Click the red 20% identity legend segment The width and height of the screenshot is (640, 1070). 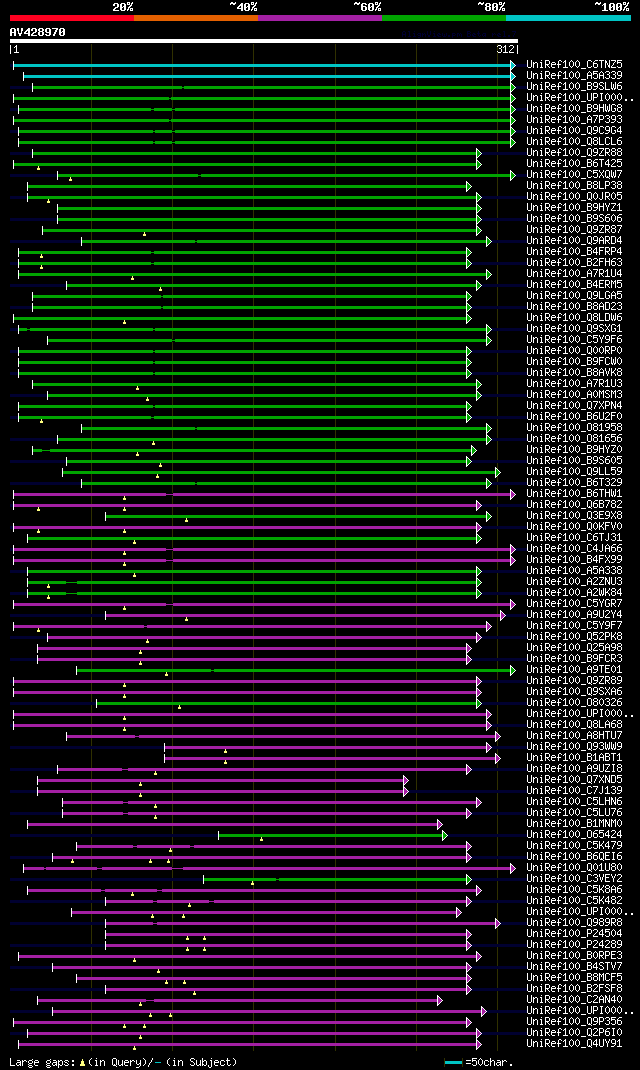(72, 18)
